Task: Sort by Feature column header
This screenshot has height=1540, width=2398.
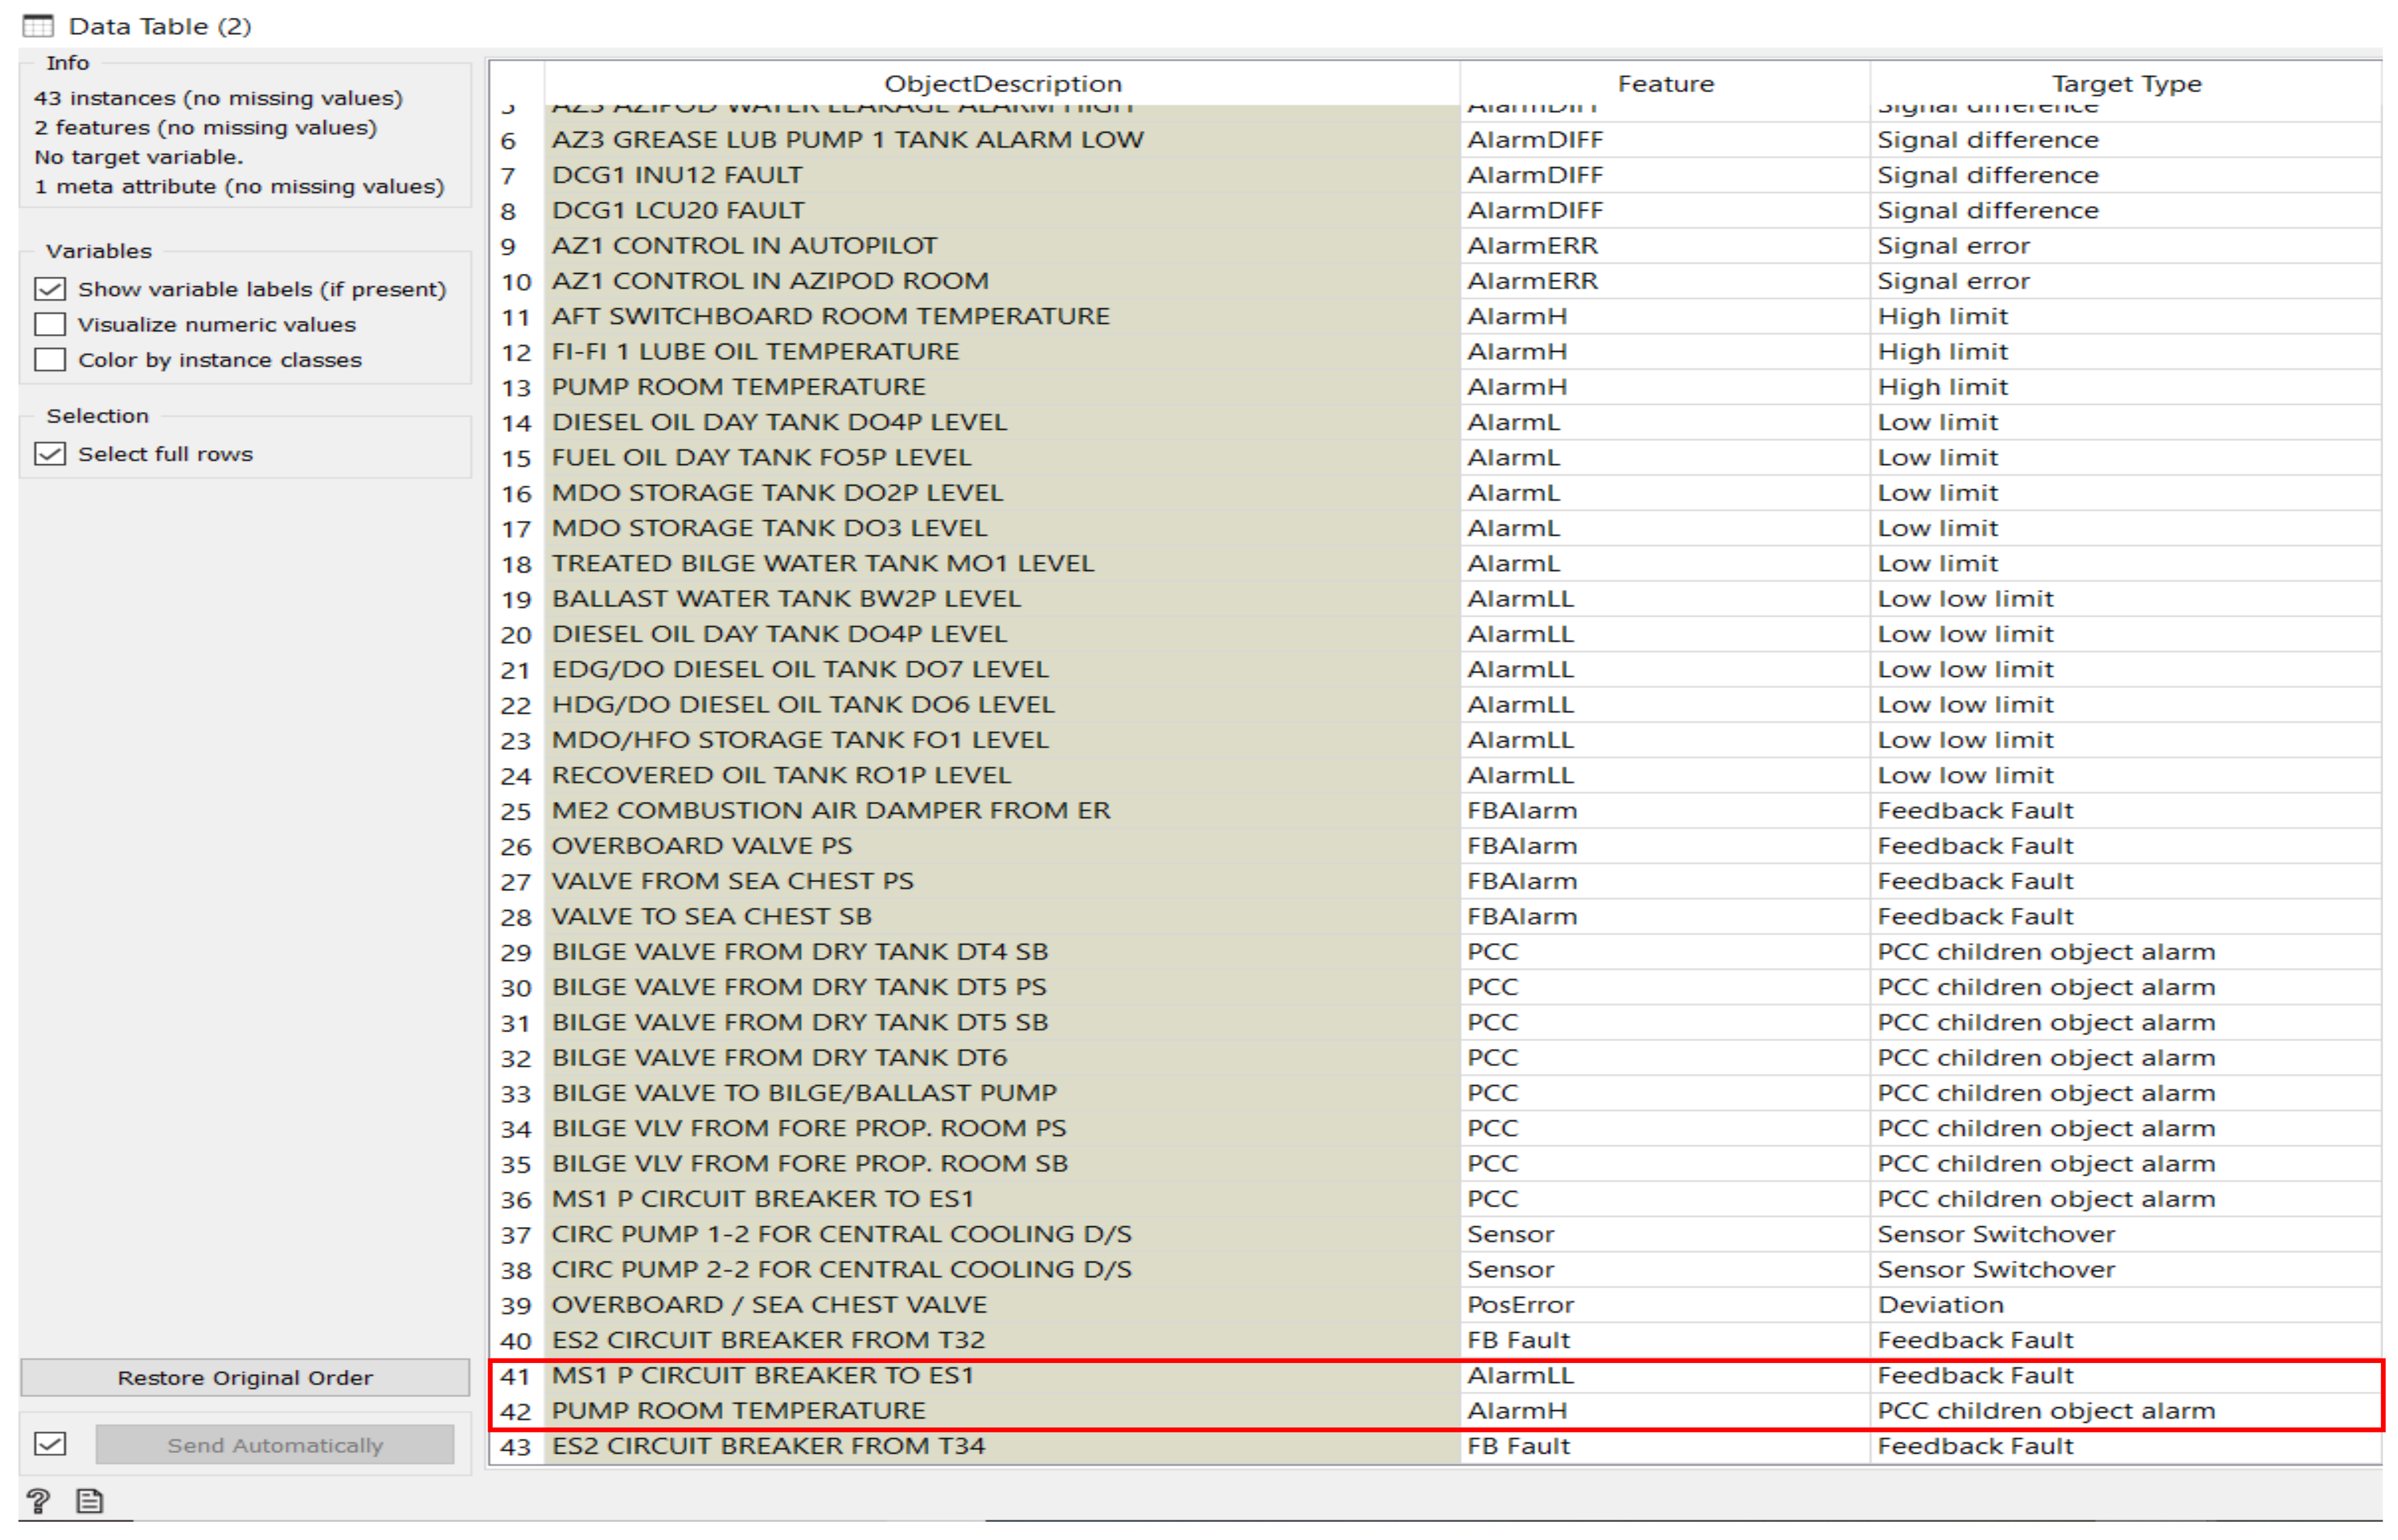Action: coord(1665,83)
